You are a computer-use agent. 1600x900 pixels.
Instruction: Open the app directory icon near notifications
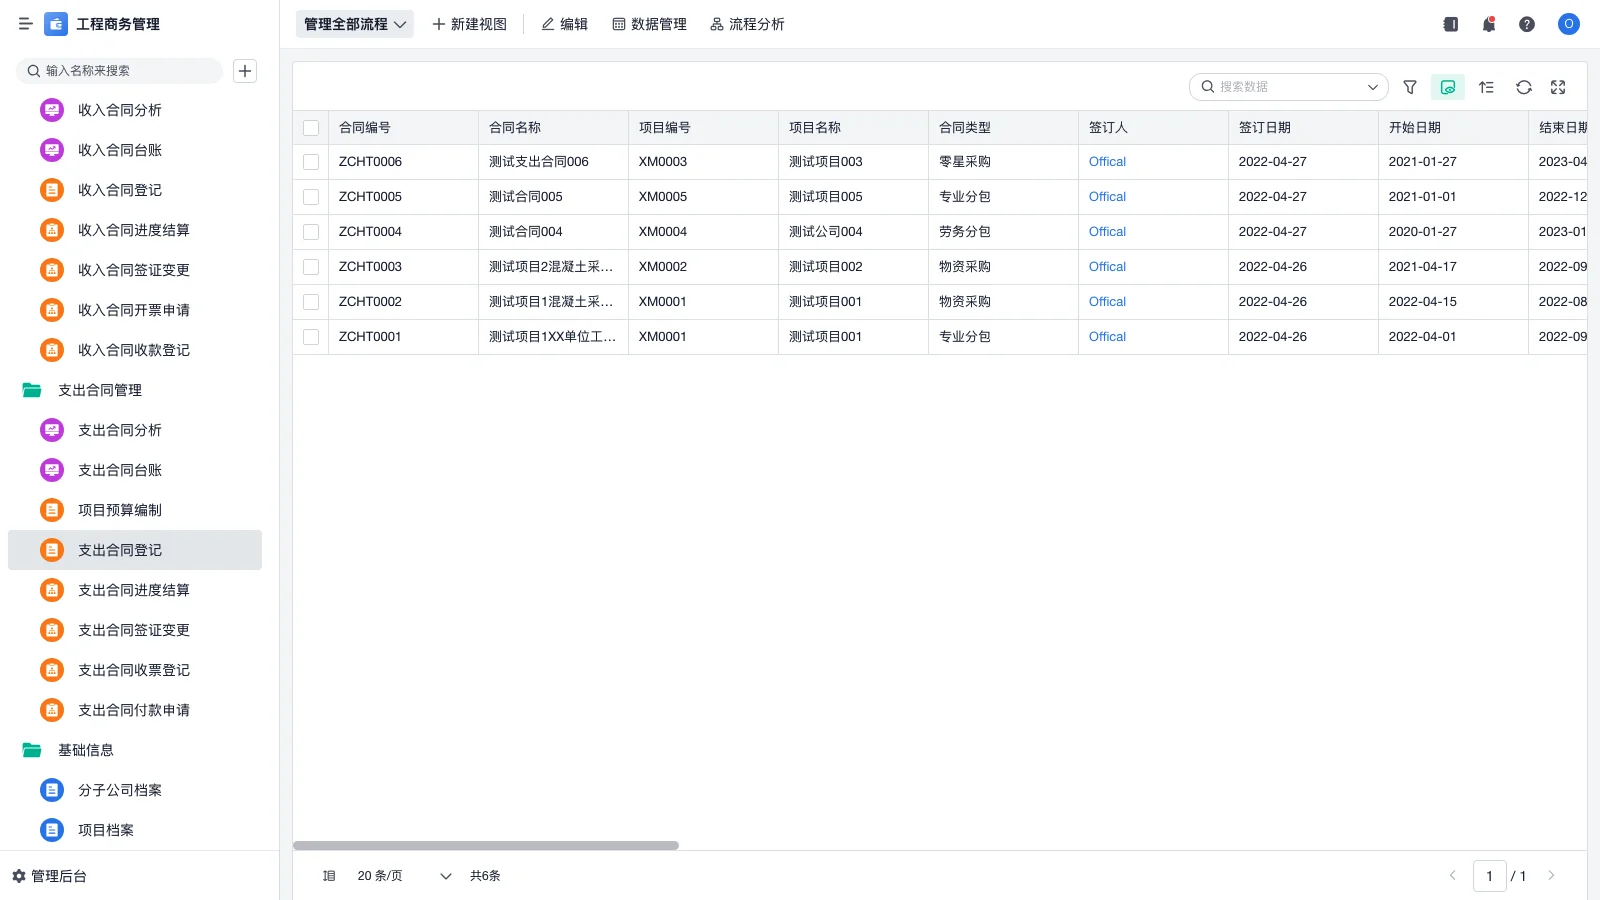click(x=1450, y=24)
